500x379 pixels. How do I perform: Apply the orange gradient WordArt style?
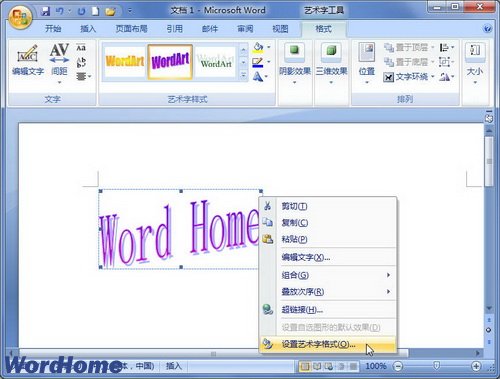coord(124,62)
